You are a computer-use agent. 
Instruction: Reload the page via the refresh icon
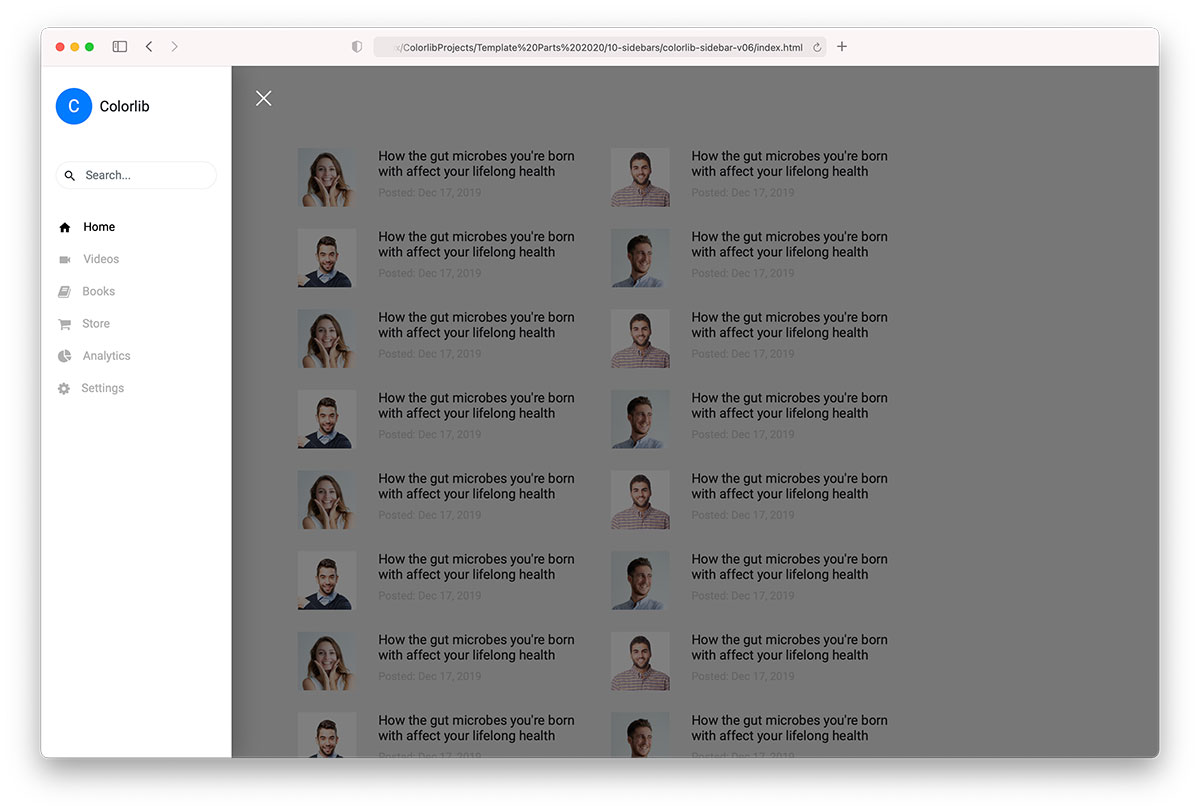tap(816, 46)
